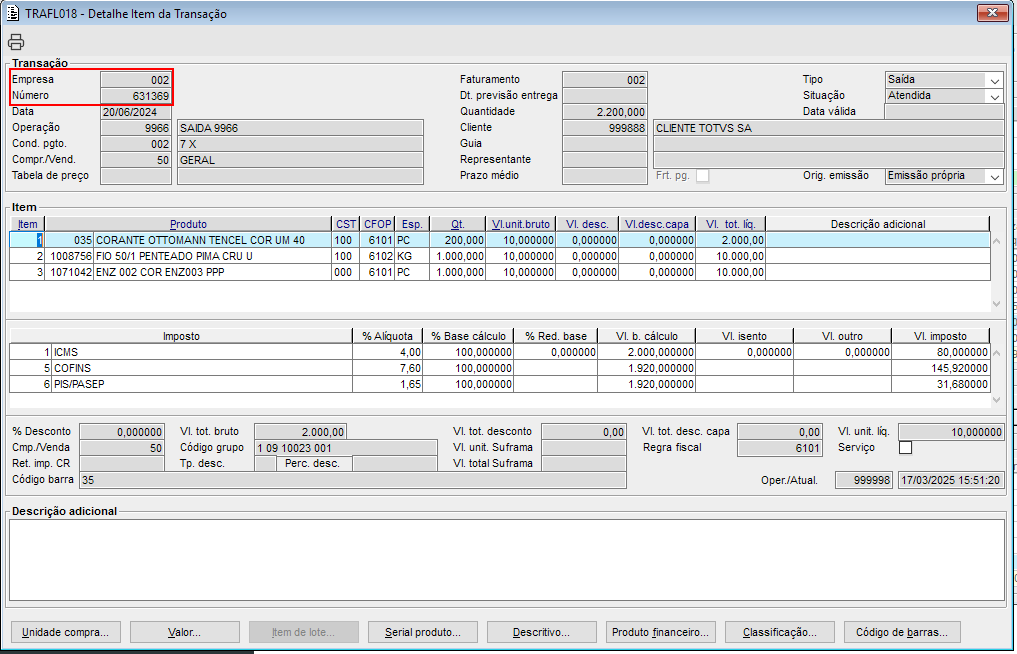Toggle the Frt. pg. checkbox
1017x654 pixels.
pos(702,176)
